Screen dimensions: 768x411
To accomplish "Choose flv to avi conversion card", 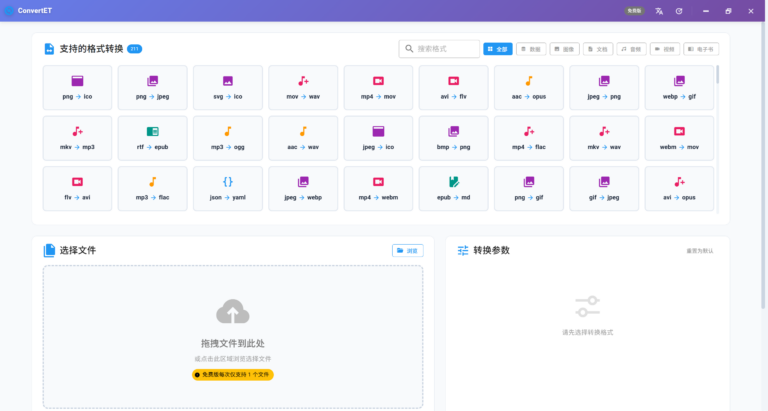I will (x=77, y=189).
